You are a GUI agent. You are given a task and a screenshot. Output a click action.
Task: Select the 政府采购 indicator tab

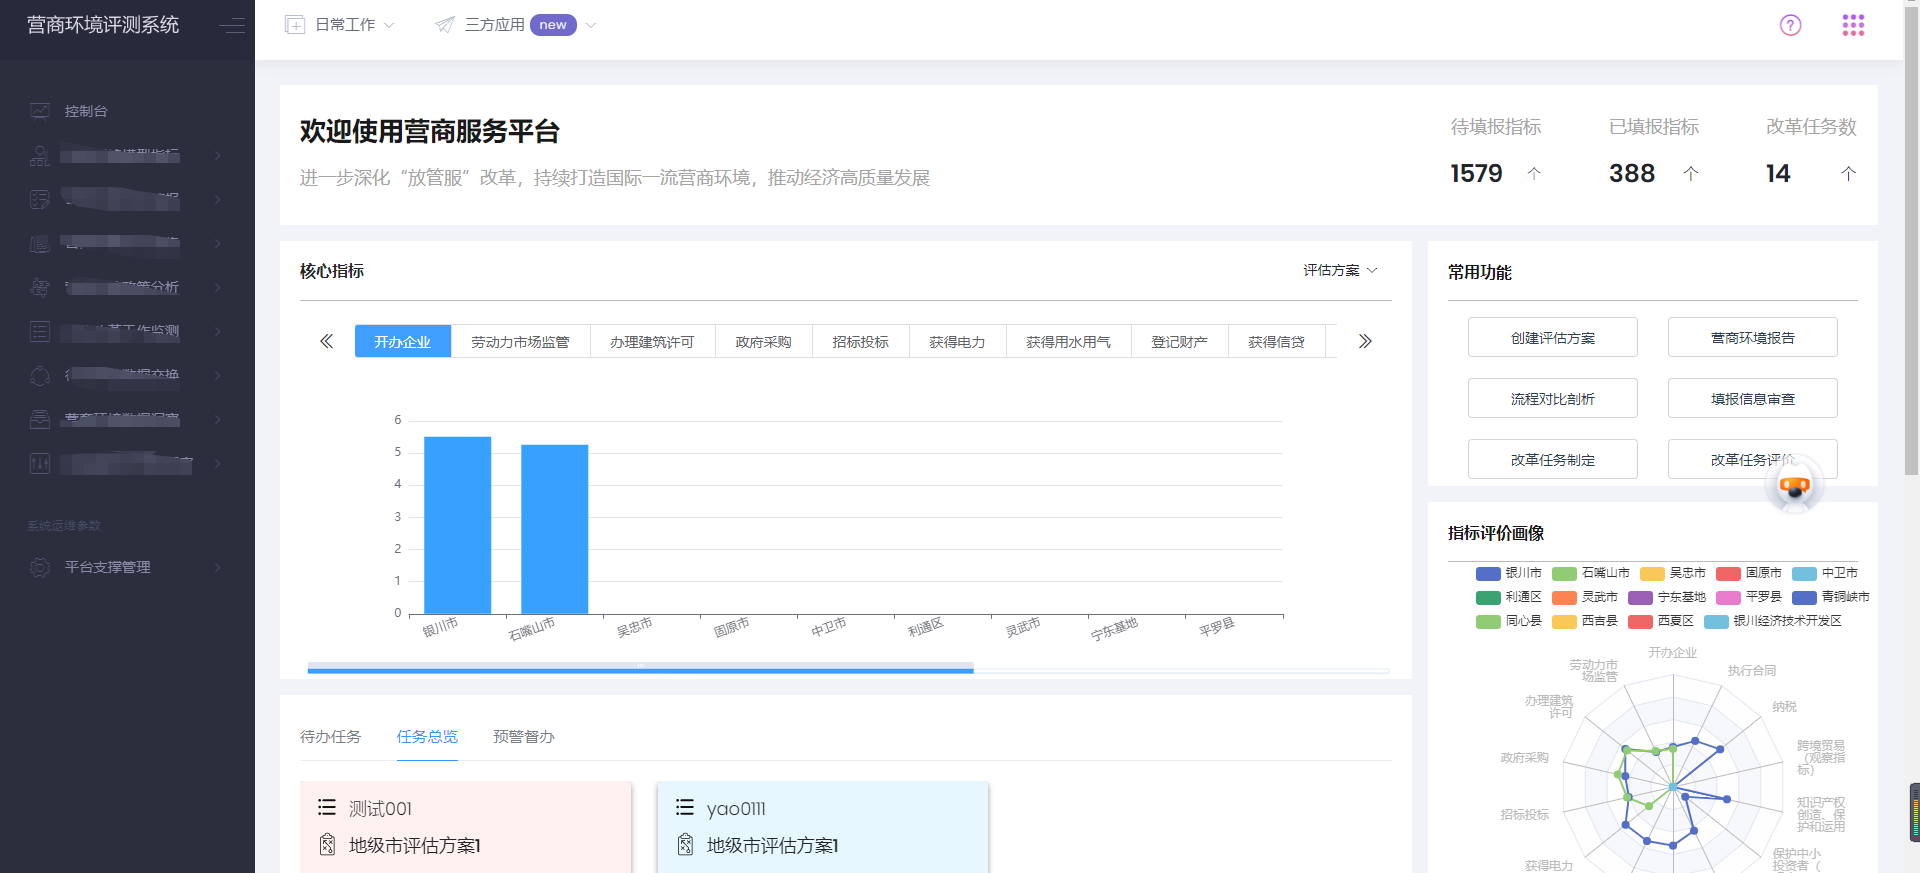[763, 341]
